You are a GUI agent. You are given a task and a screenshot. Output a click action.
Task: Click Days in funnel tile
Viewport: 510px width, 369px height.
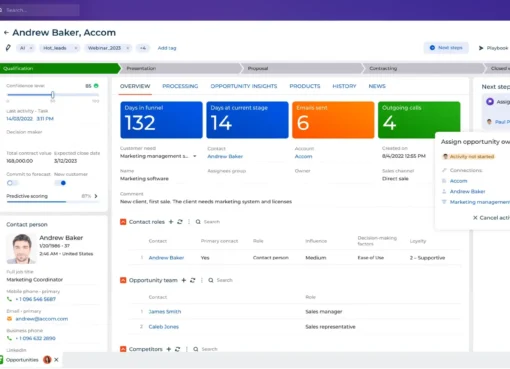coord(161,120)
